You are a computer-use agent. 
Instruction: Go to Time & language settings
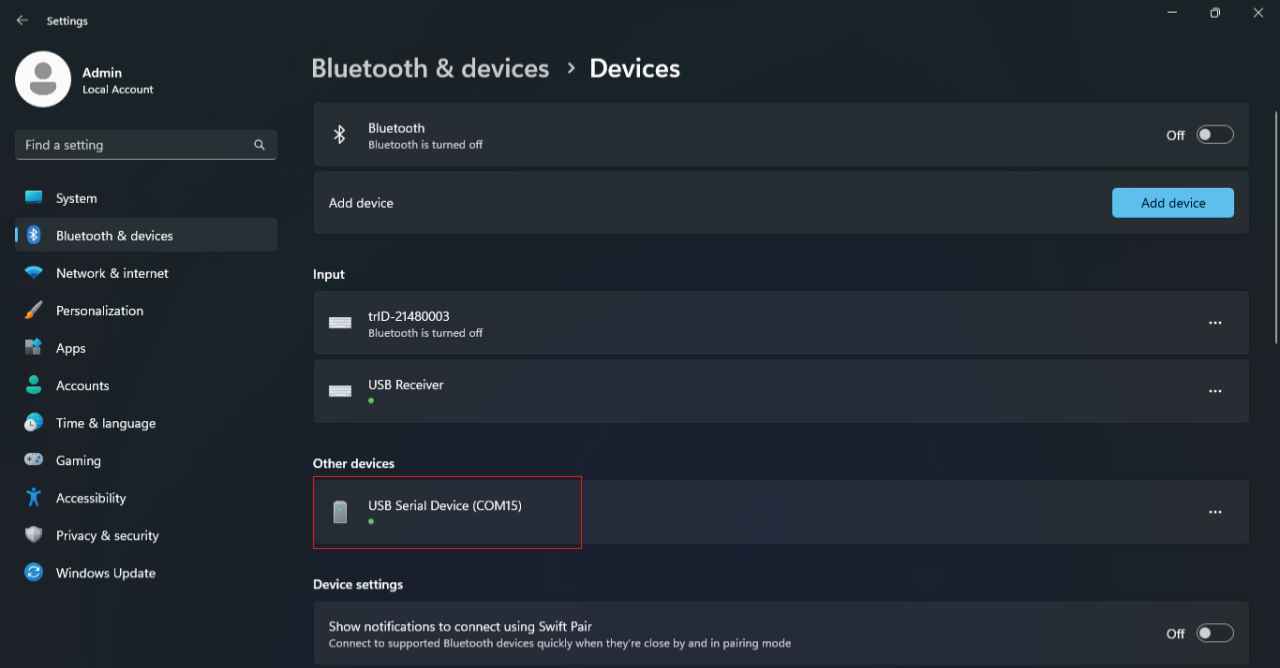coord(105,423)
